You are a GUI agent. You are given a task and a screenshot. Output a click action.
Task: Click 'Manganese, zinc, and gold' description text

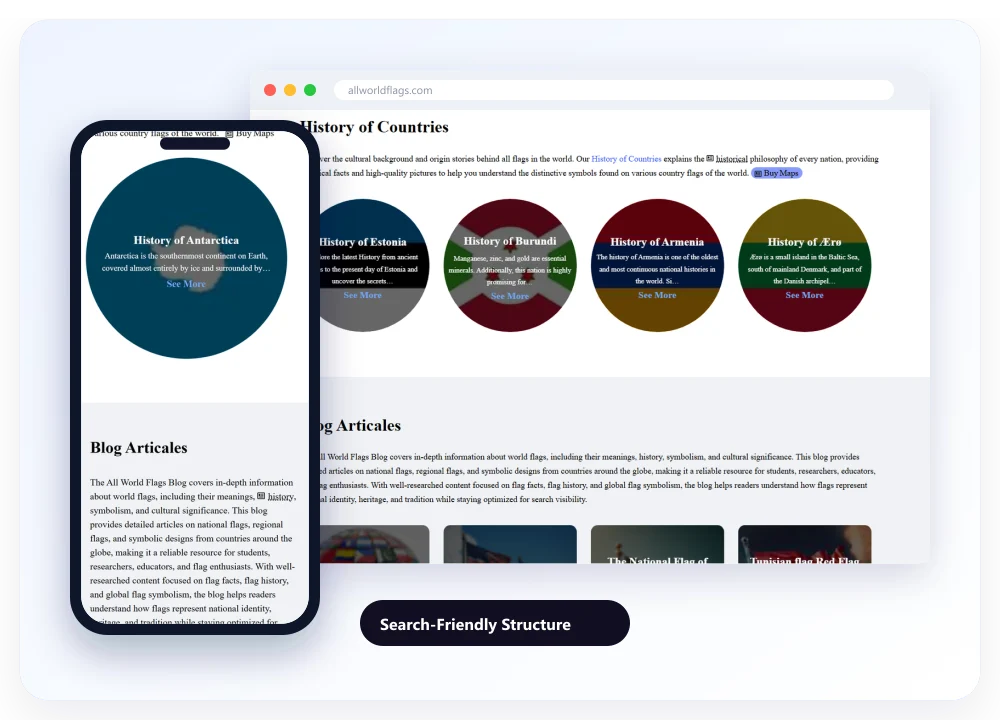(510, 270)
